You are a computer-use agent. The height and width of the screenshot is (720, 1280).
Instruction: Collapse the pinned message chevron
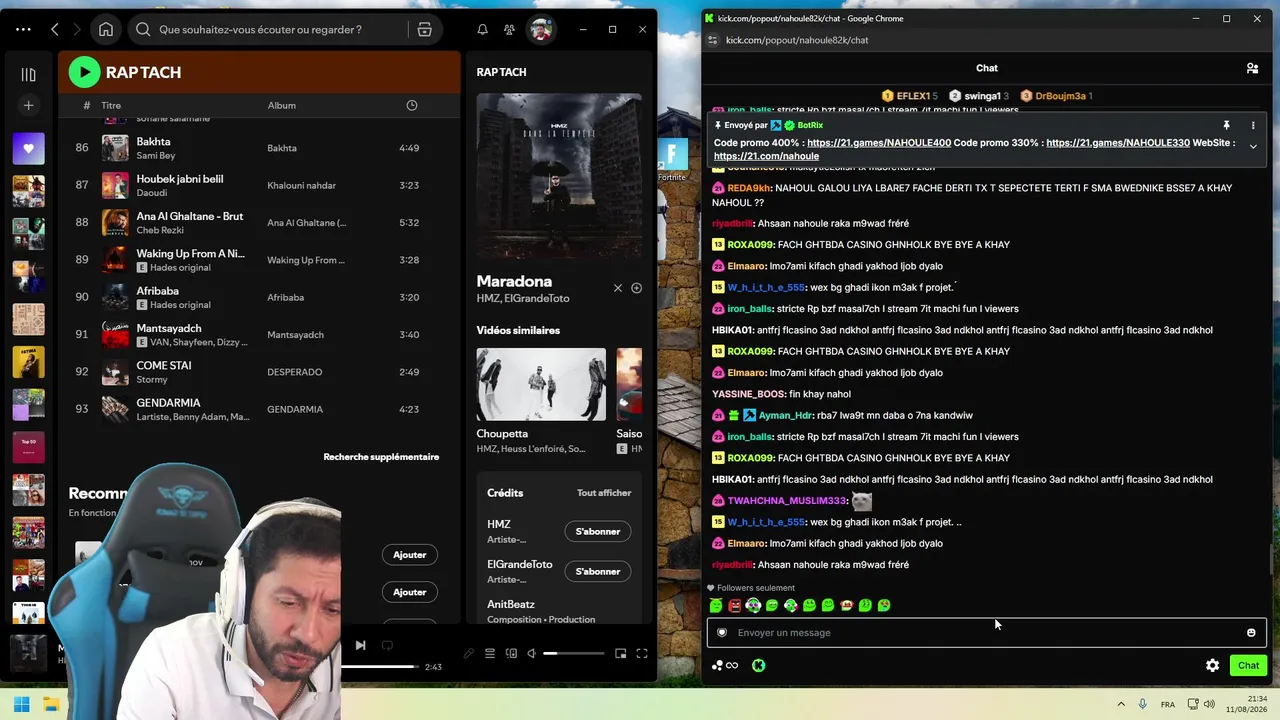pyautogui.click(x=1253, y=146)
